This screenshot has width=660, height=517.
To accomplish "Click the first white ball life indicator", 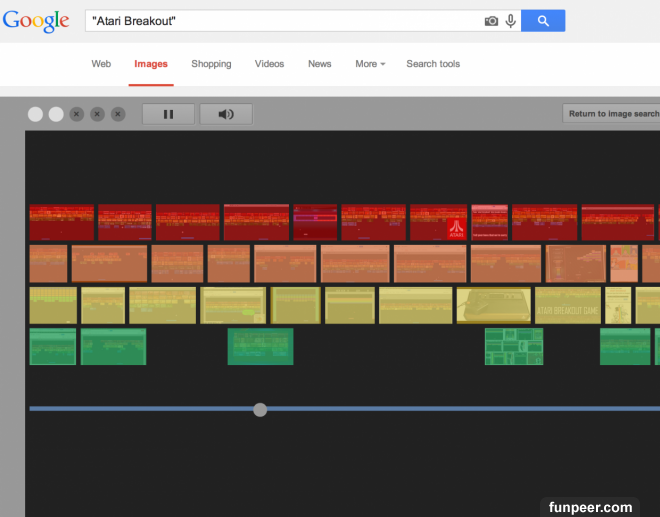I will (x=35, y=114).
